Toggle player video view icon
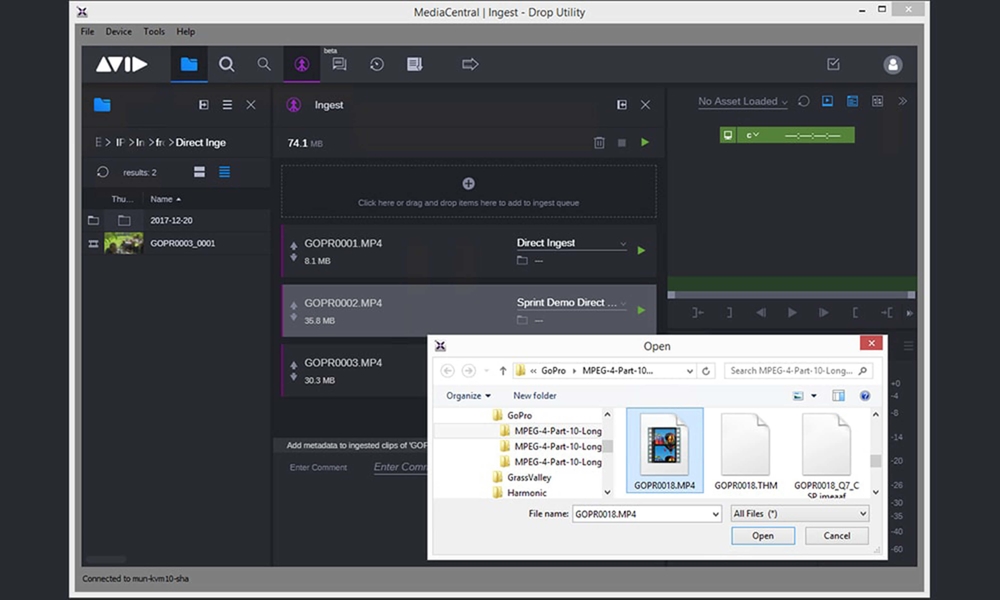The image size is (1000, 600). click(827, 101)
